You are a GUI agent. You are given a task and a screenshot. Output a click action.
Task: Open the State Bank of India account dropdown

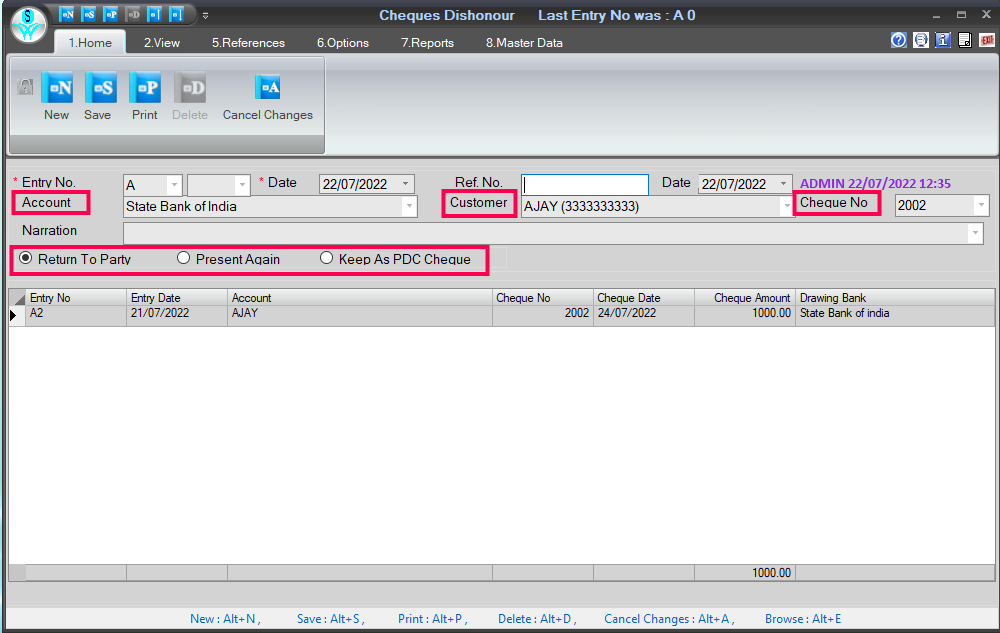click(x=408, y=206)
